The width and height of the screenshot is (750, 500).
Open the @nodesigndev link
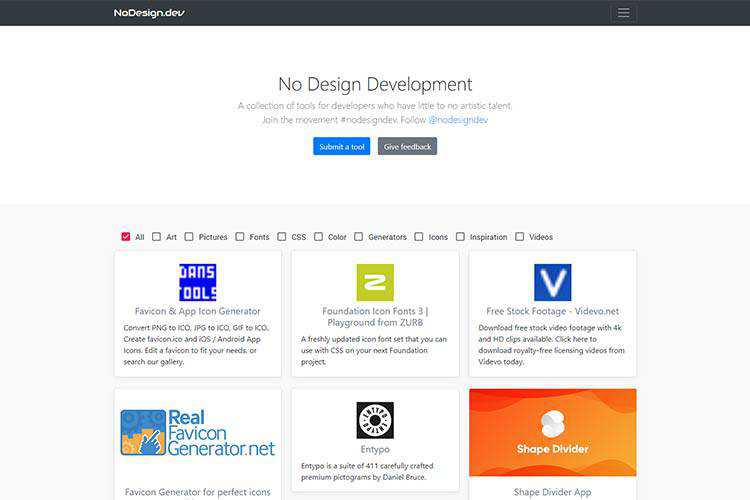(458, 120)
